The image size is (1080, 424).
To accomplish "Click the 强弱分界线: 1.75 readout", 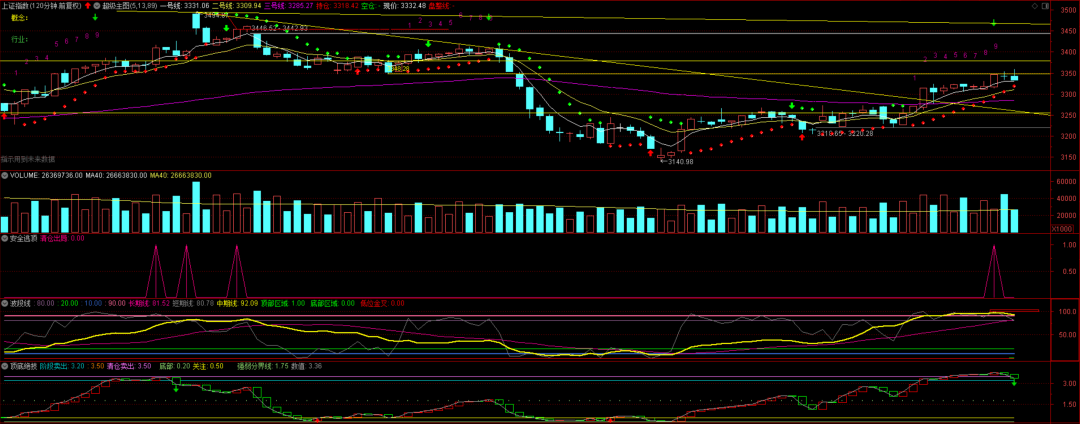I will click(262, 366).
